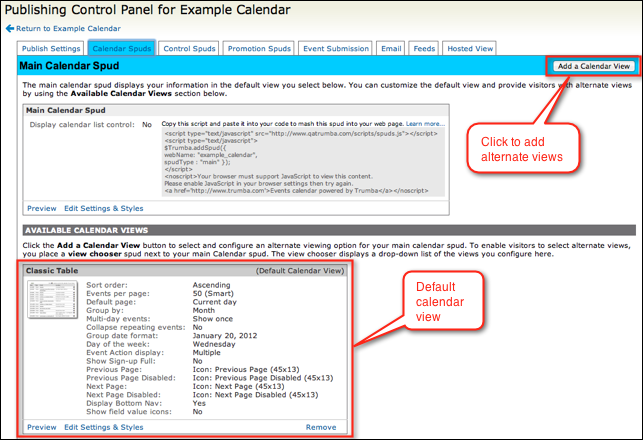Image resolution: width=643 pixels, height=440 pixels.
Task: Preview the Classic Table view
Action: [41, 427]
